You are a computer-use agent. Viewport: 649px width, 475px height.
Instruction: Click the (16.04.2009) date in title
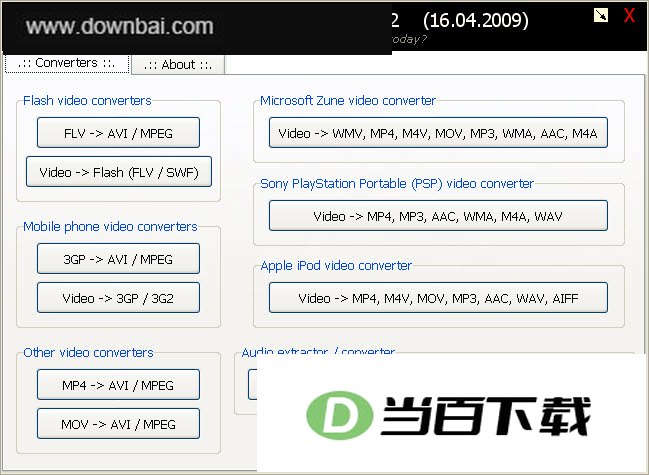point(476,20)
